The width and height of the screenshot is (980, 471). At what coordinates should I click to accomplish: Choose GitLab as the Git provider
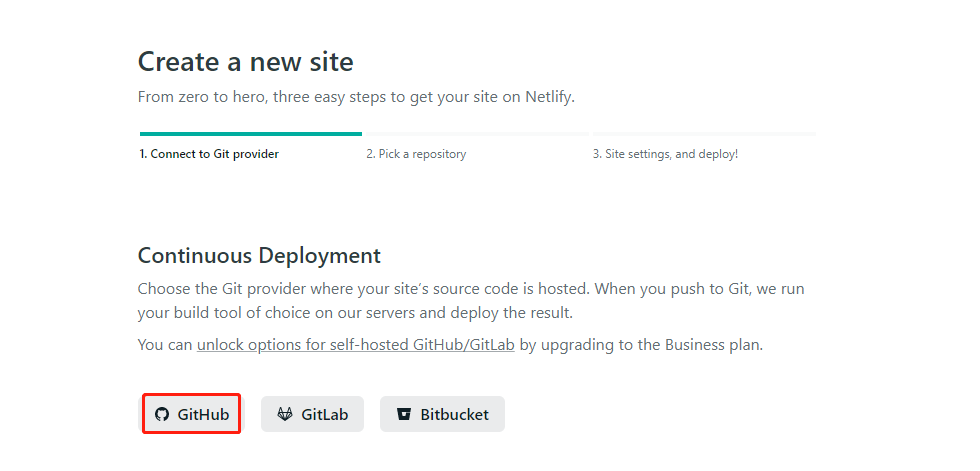tap(312, 414)
